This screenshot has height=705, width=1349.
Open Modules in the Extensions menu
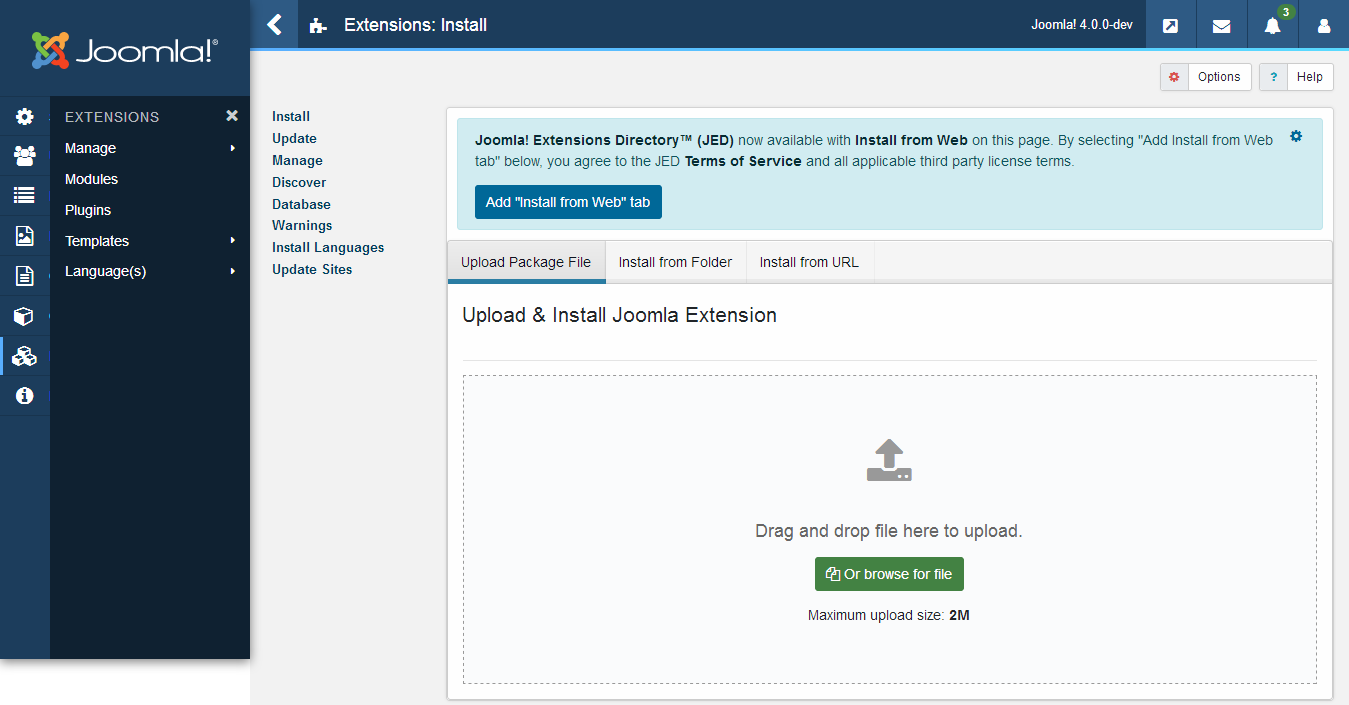[91, 179]
